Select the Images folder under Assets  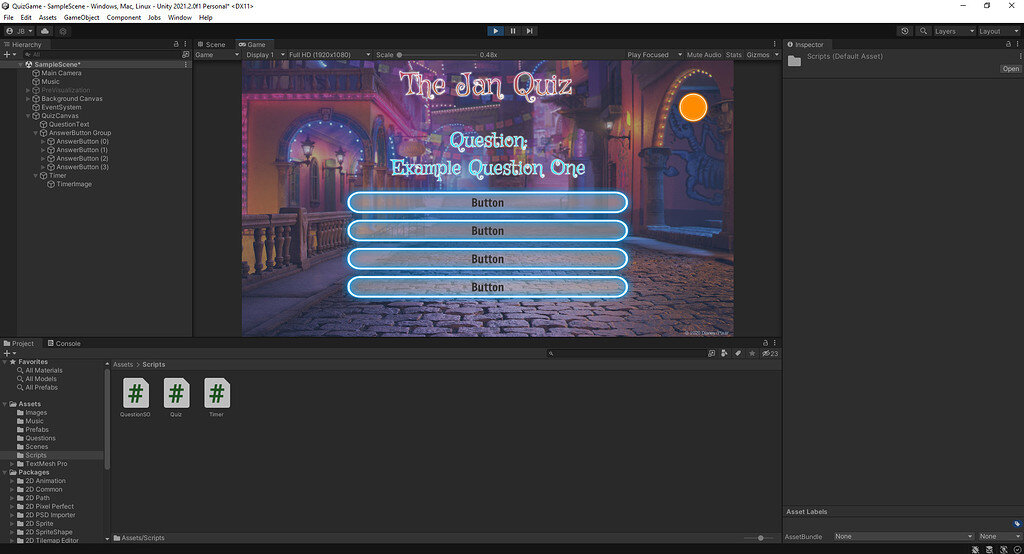(x=36, y=412)
